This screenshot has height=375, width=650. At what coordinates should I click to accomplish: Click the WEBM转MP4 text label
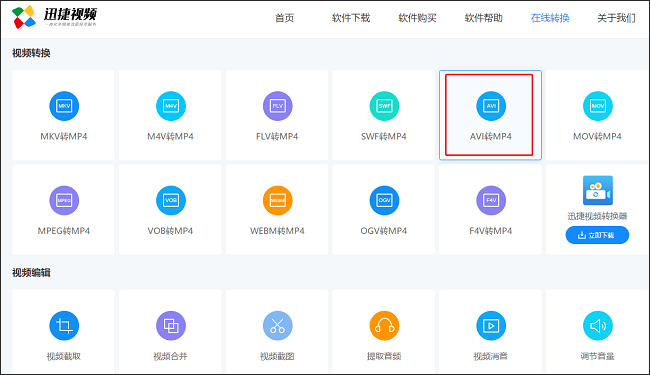pos(277,231)
